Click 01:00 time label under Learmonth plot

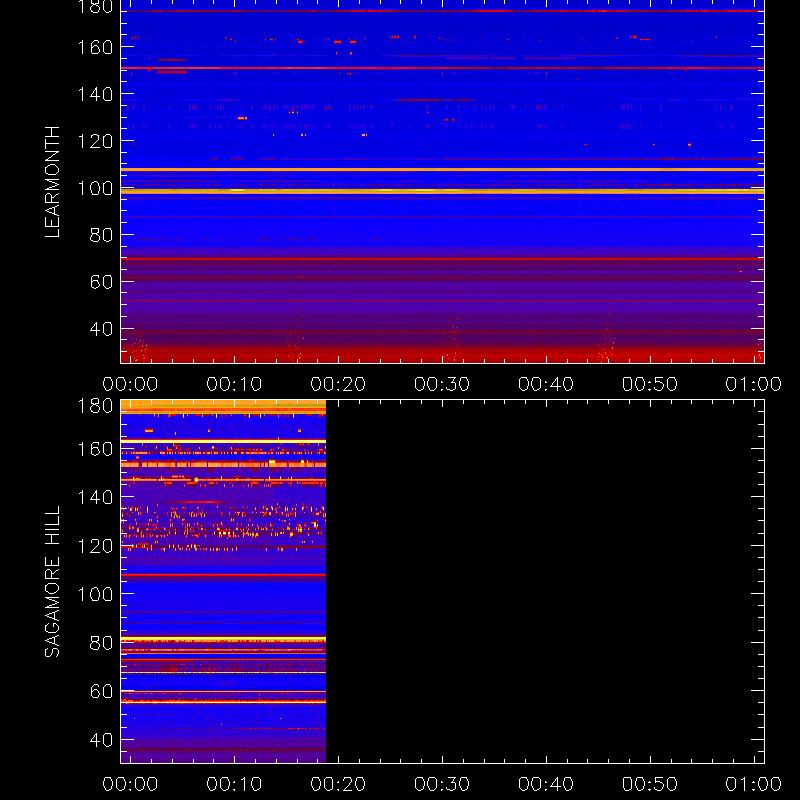754,384
